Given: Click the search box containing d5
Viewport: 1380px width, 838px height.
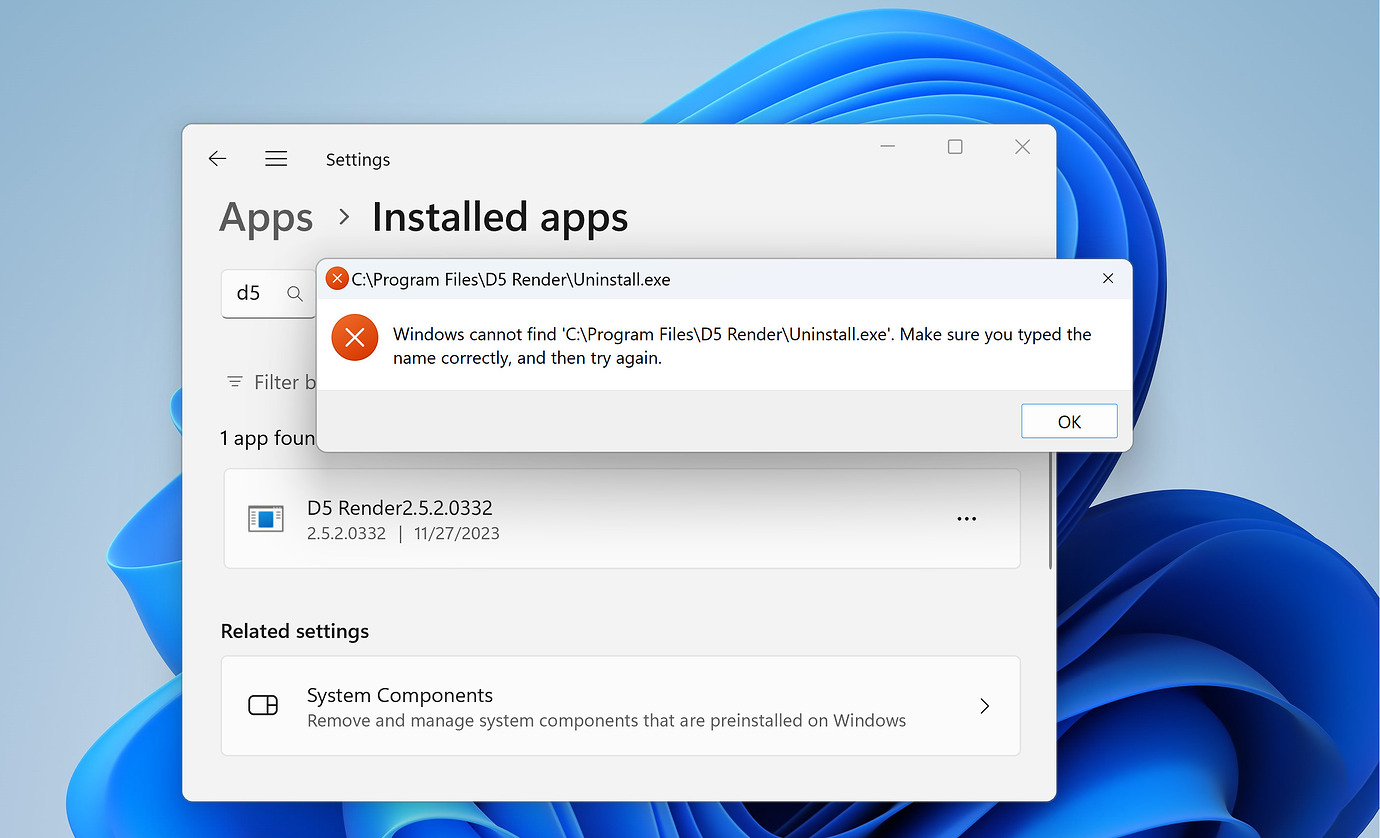Looking at the screenshot, I should coord(268,294).
